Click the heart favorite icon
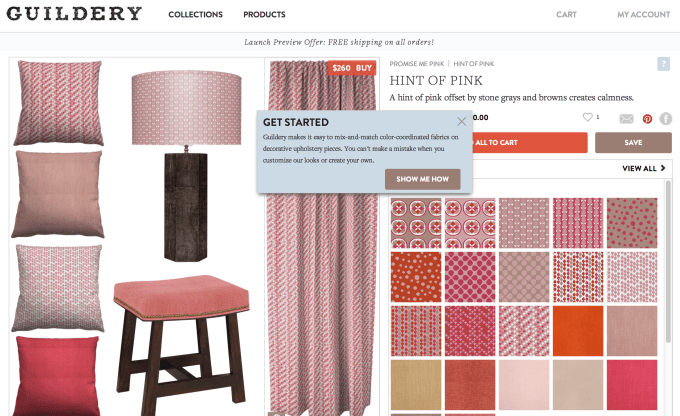Image resolution: width=680 pixels, height=416 pixels. pos(587,117)
